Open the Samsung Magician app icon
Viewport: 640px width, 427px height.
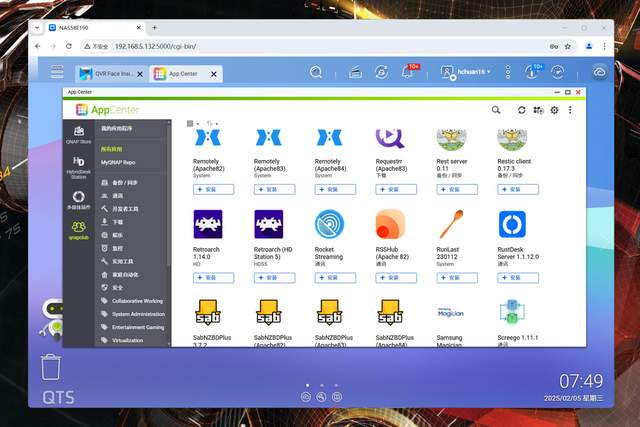coord(451,313)
